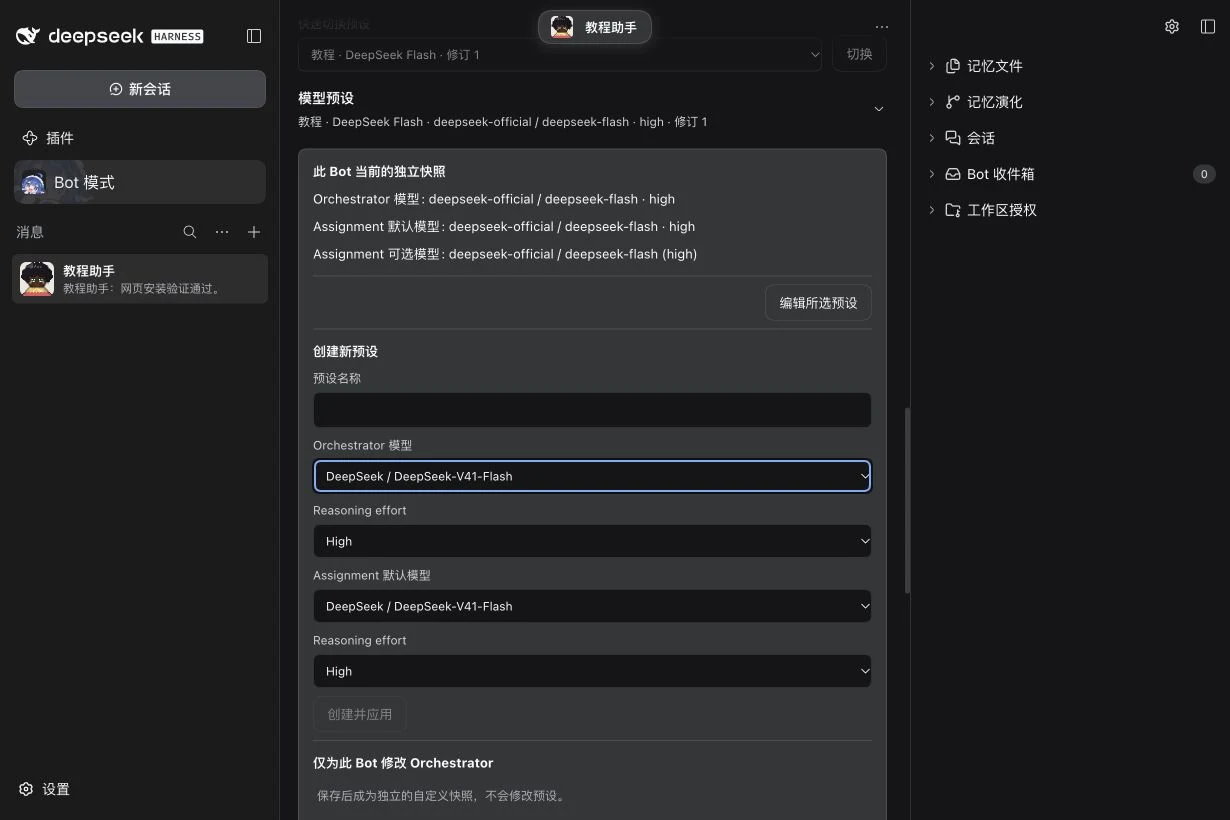
Task: Click the 仅为此 Bot 修改 Orchestrator heading
Action: point(403,763)
